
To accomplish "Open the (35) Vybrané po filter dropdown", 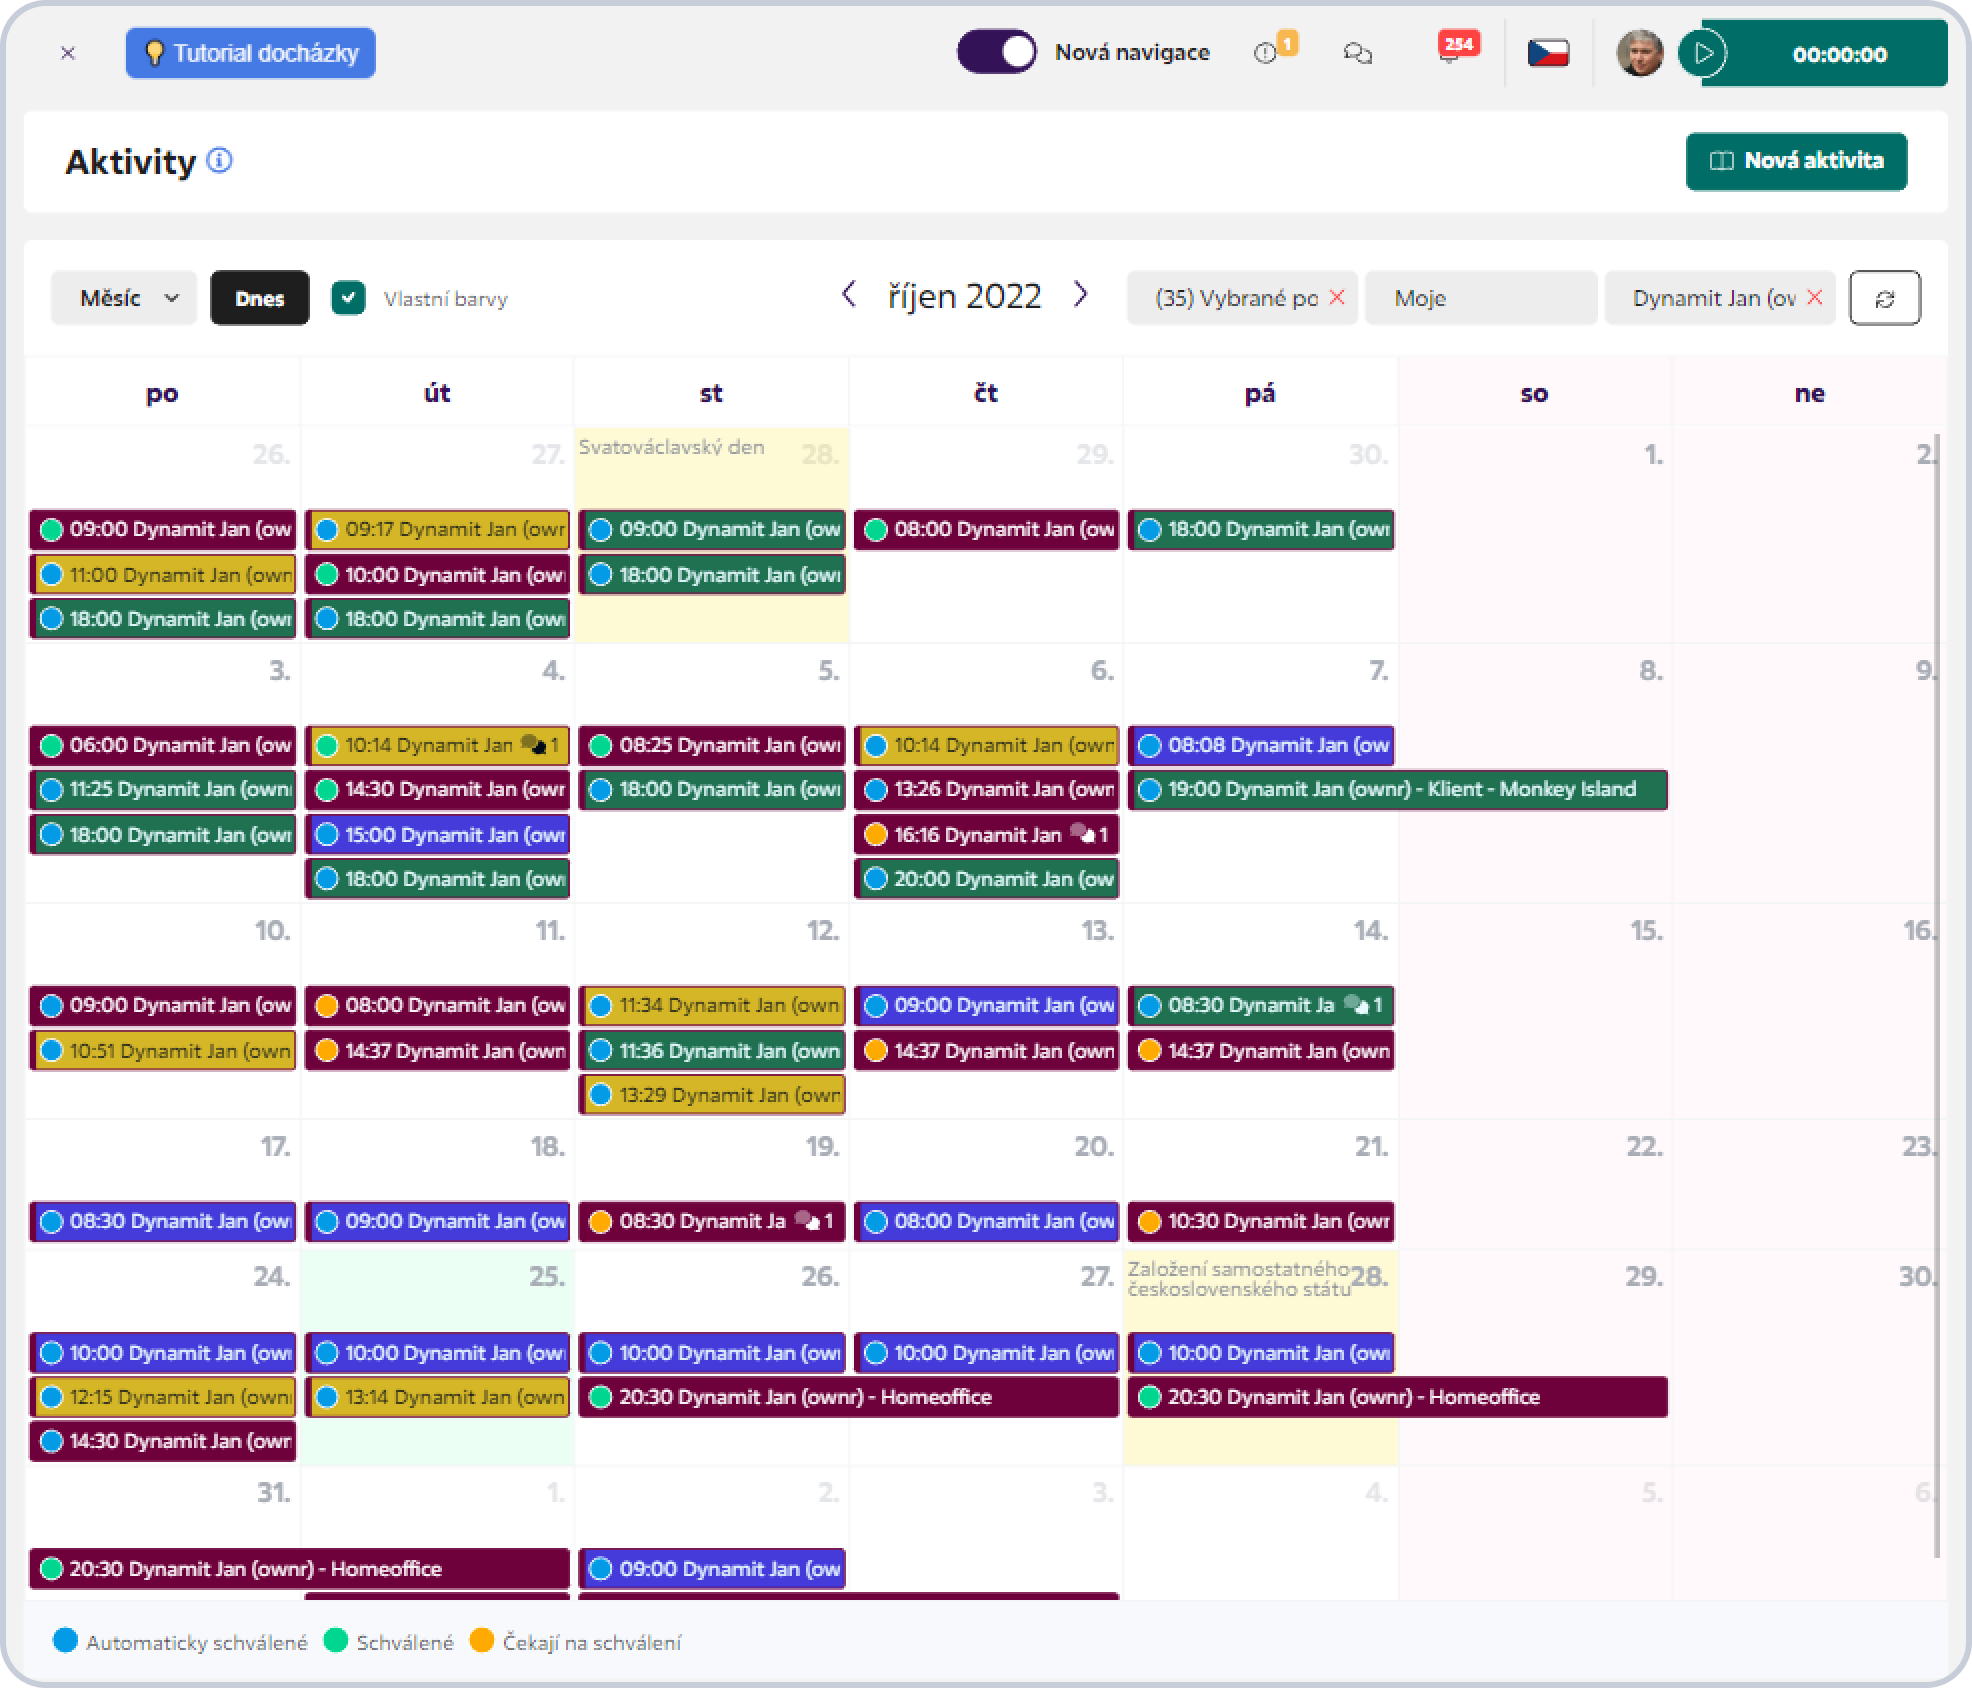I will pyautogui.click(x=1236, y=298).
